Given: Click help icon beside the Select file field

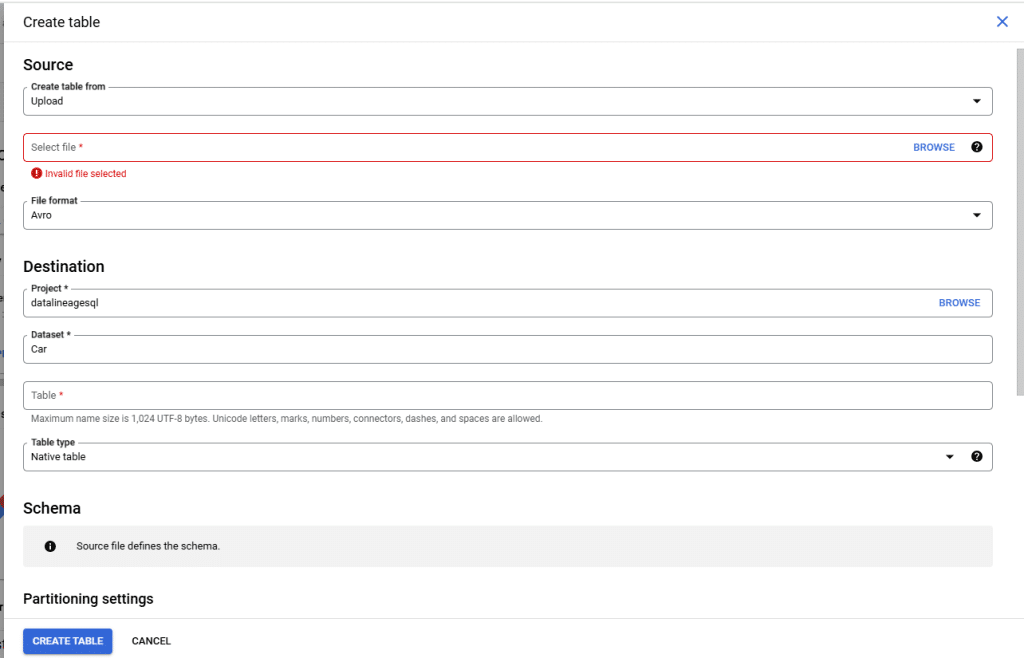Looking at the screenshot, I should 977,147.
